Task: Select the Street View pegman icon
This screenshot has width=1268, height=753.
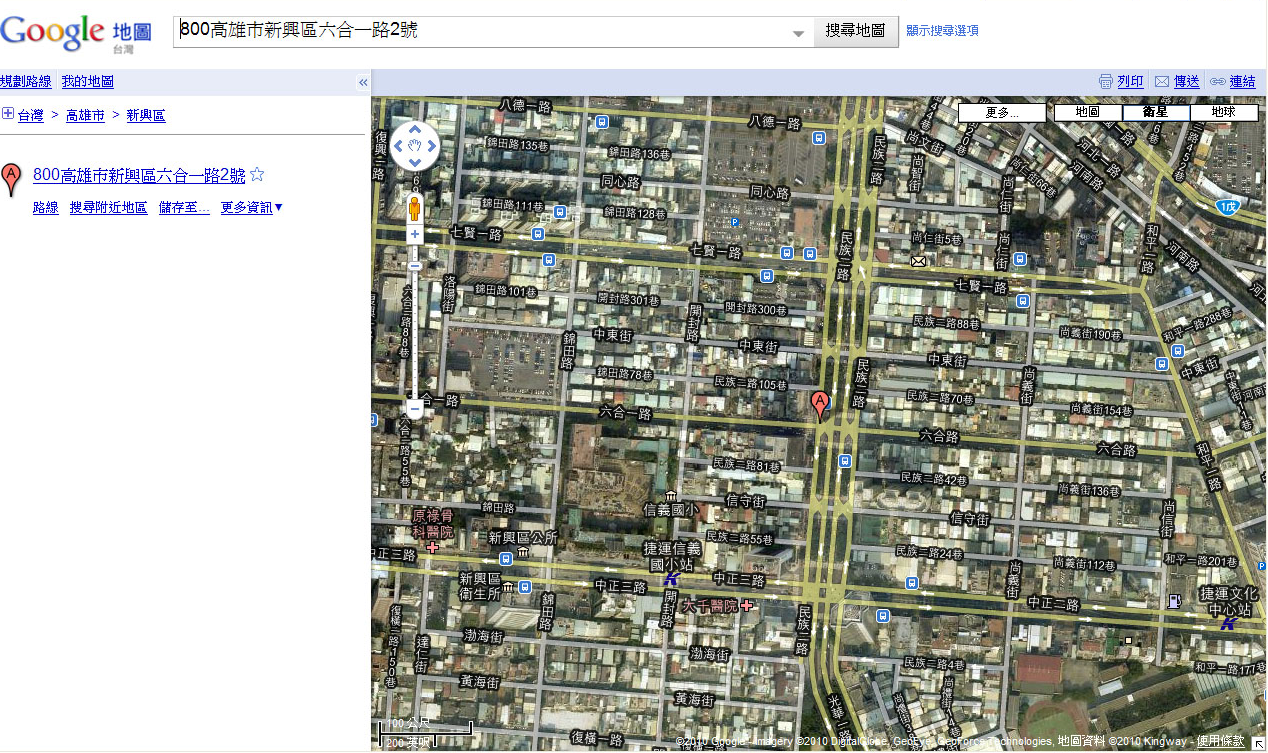Action: [414, 208]
